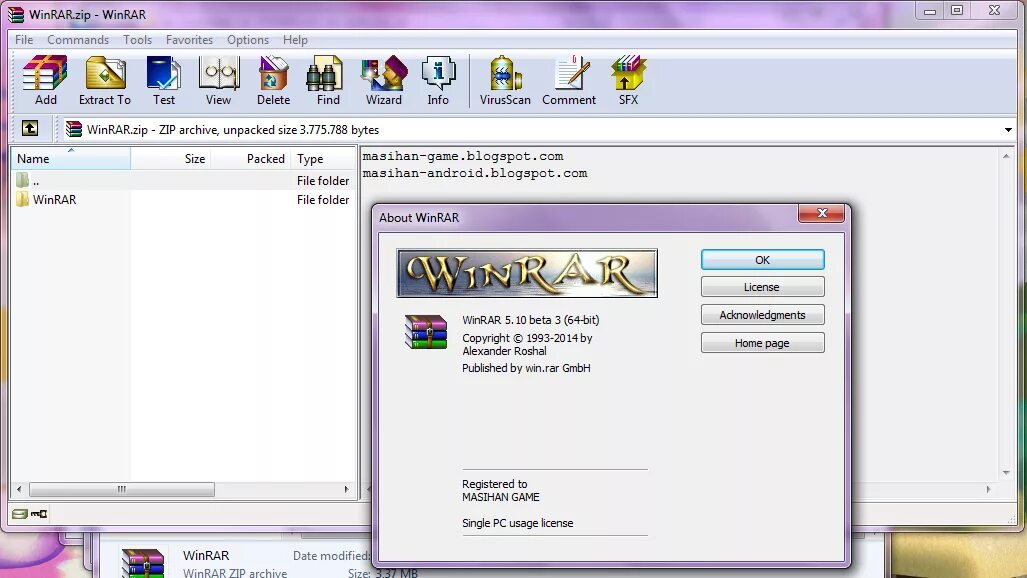
Task: Open the Find files tool
Action: coord(325,80)
